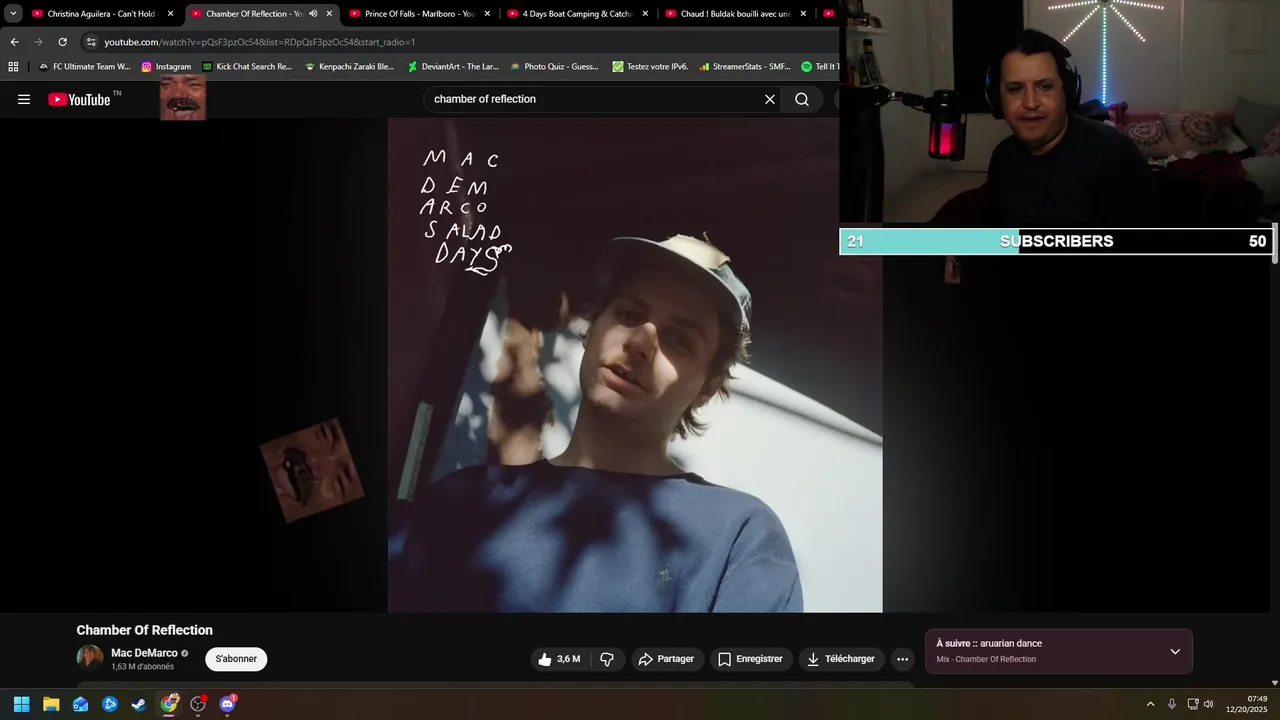1280x720 pixels.
Task: Click the browser address bar URL
Action: (x=260, y=42)
